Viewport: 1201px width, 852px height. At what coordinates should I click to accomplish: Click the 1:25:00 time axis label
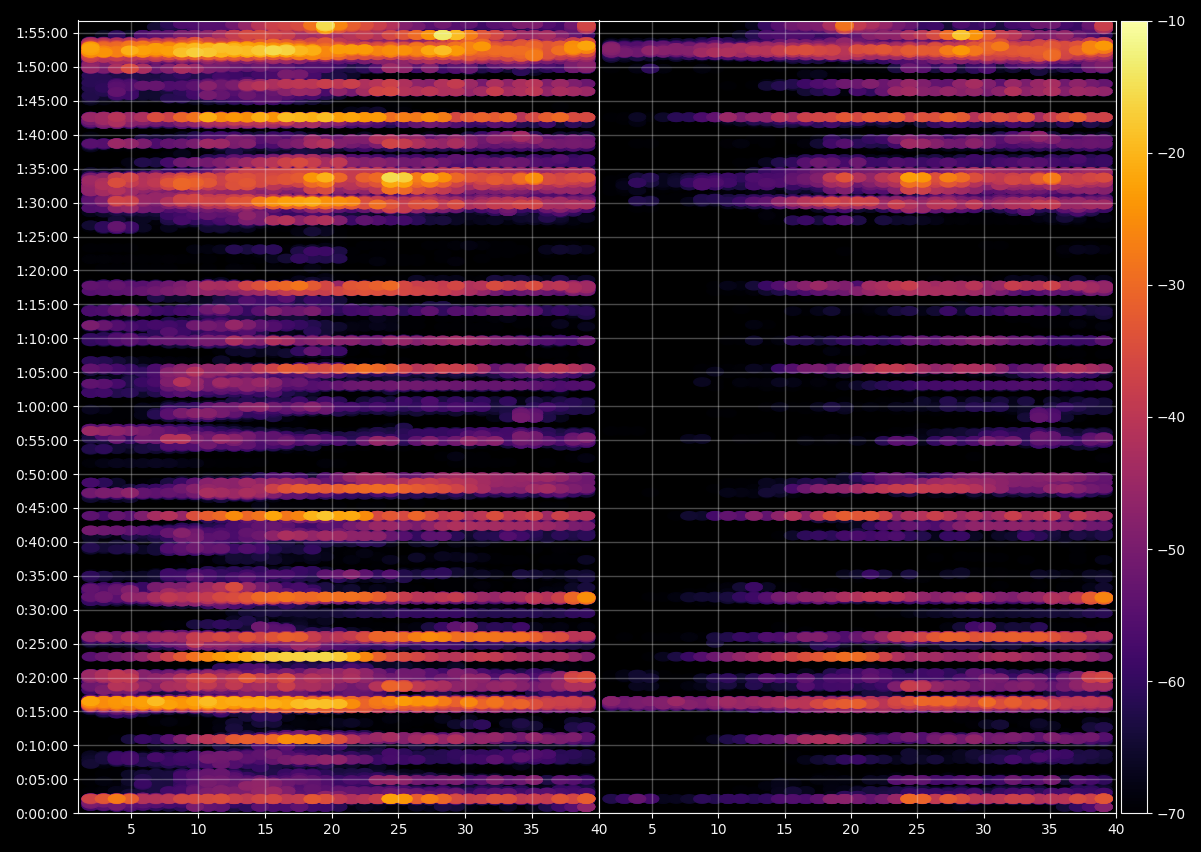tap(42, 237)
